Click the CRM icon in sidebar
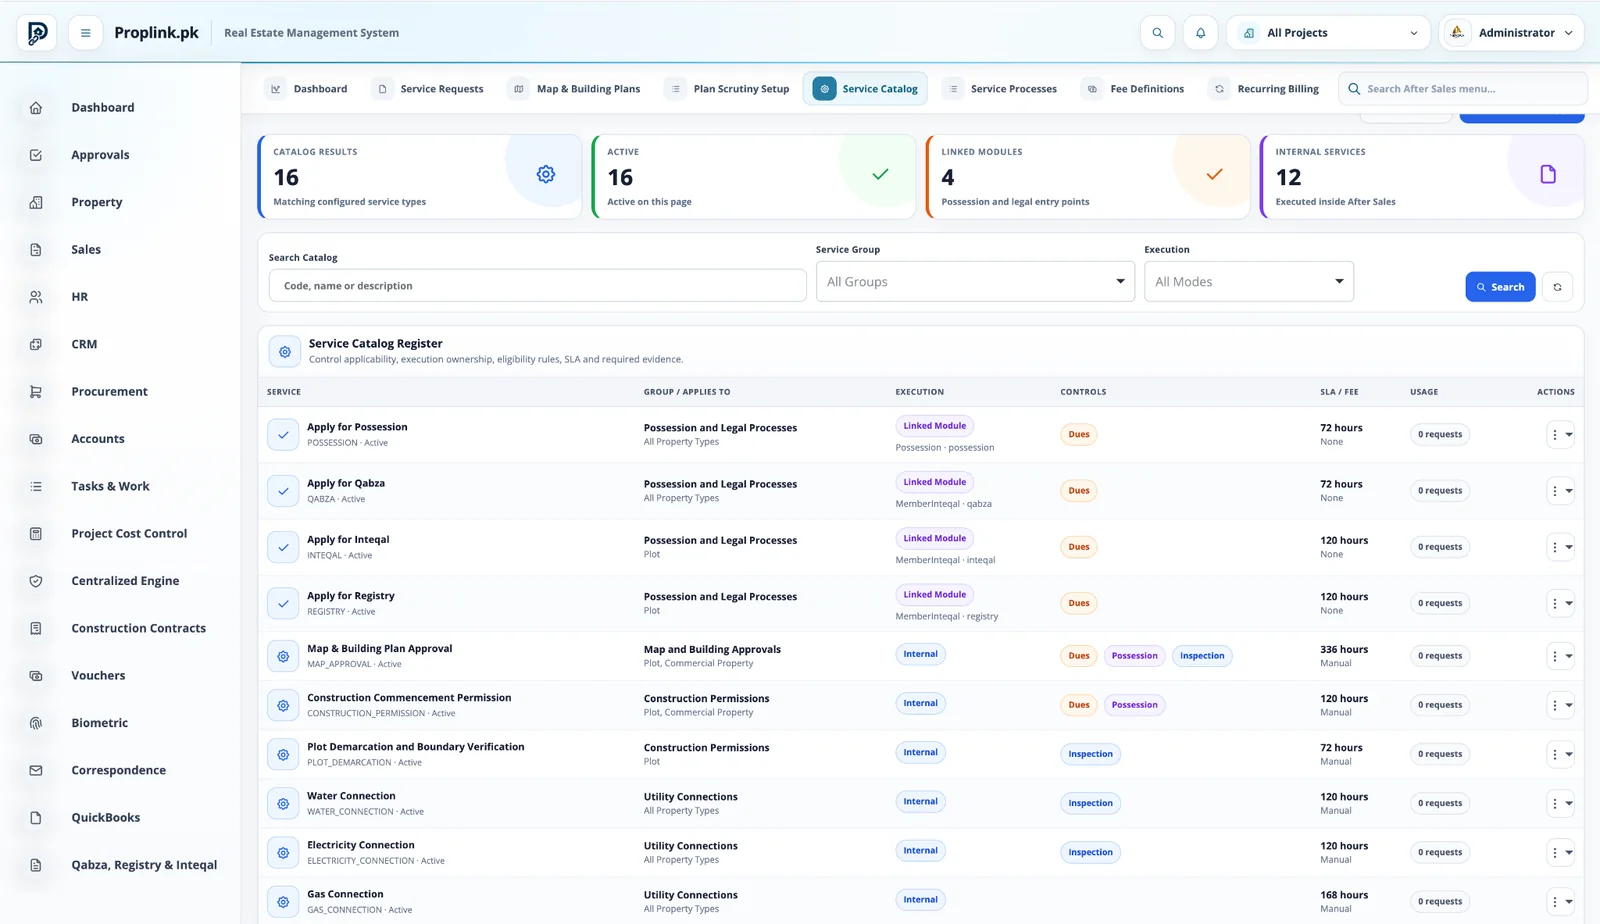1600x924 pixels. coord(36,344)
